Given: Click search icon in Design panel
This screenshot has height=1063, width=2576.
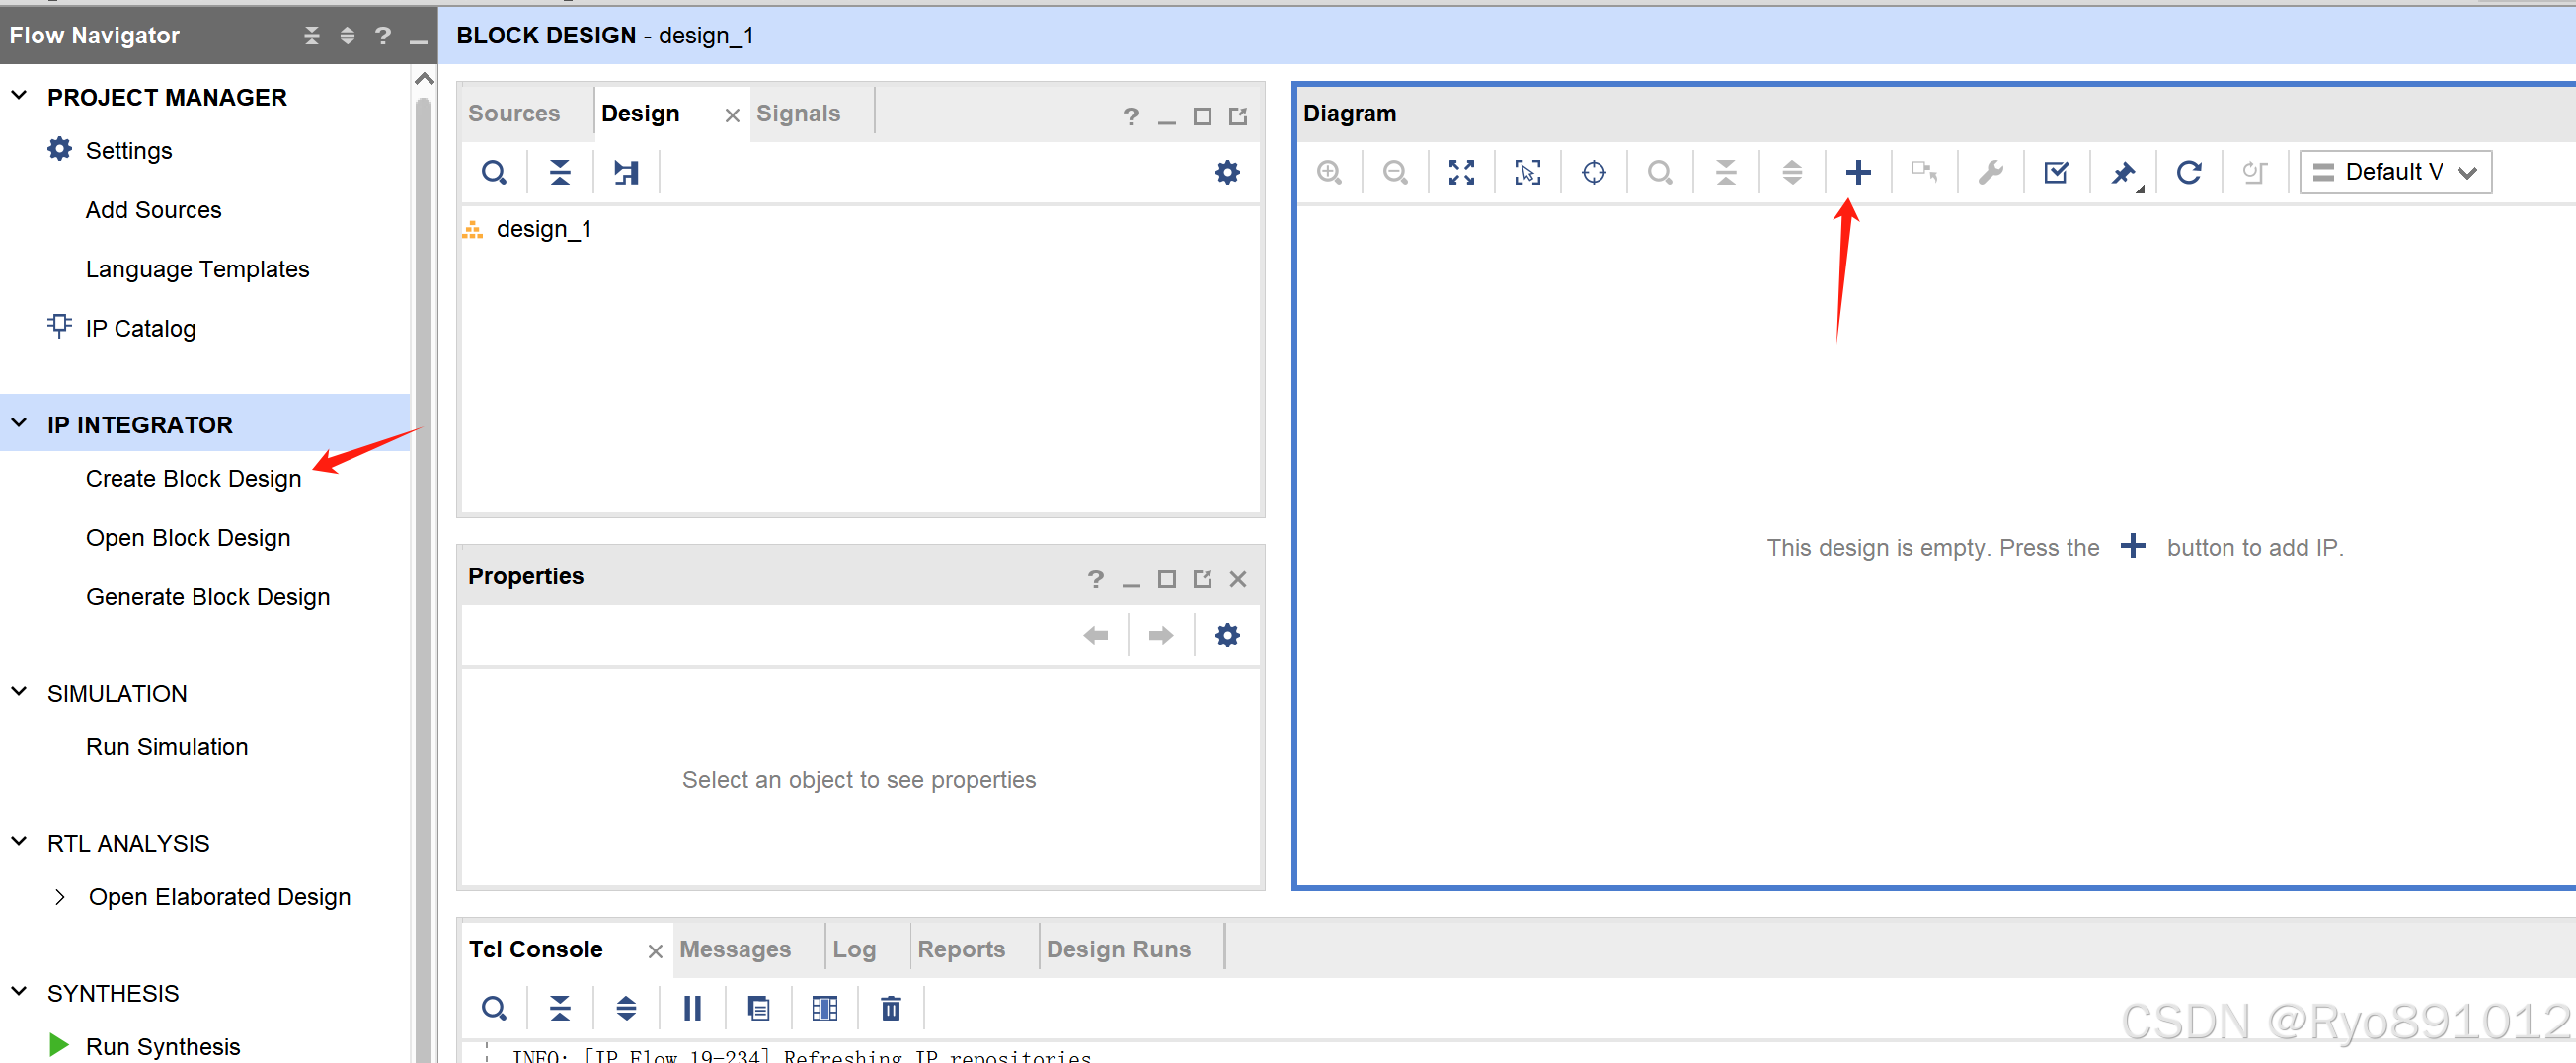Looking at the screenshot, I should [494, 172].
